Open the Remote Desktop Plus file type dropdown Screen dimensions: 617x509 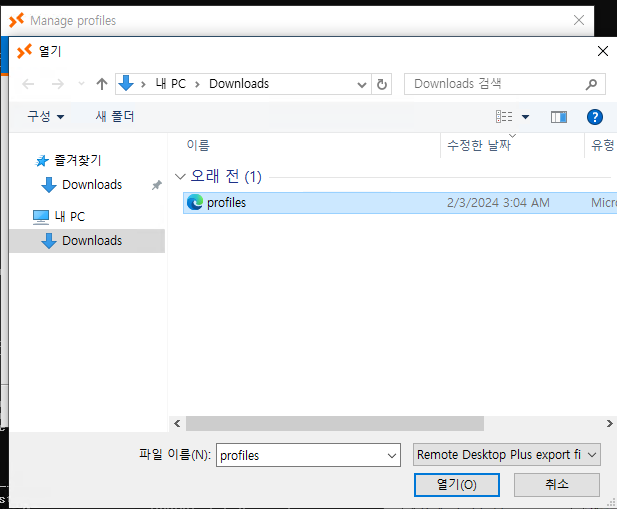click(507, 455)
